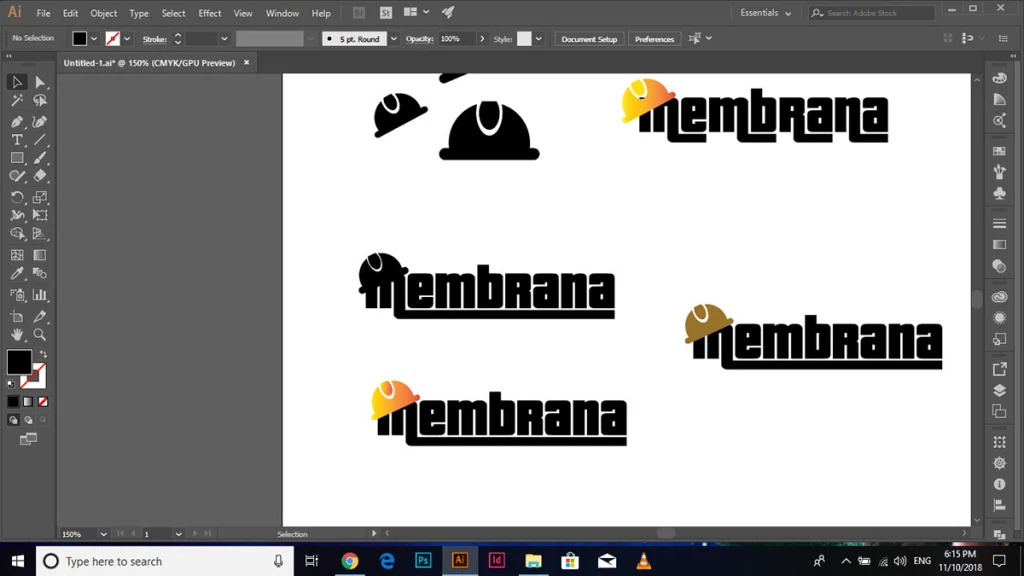Expand the Opacity slider arrow
The image size is (1024, 576).
point(482,39)
